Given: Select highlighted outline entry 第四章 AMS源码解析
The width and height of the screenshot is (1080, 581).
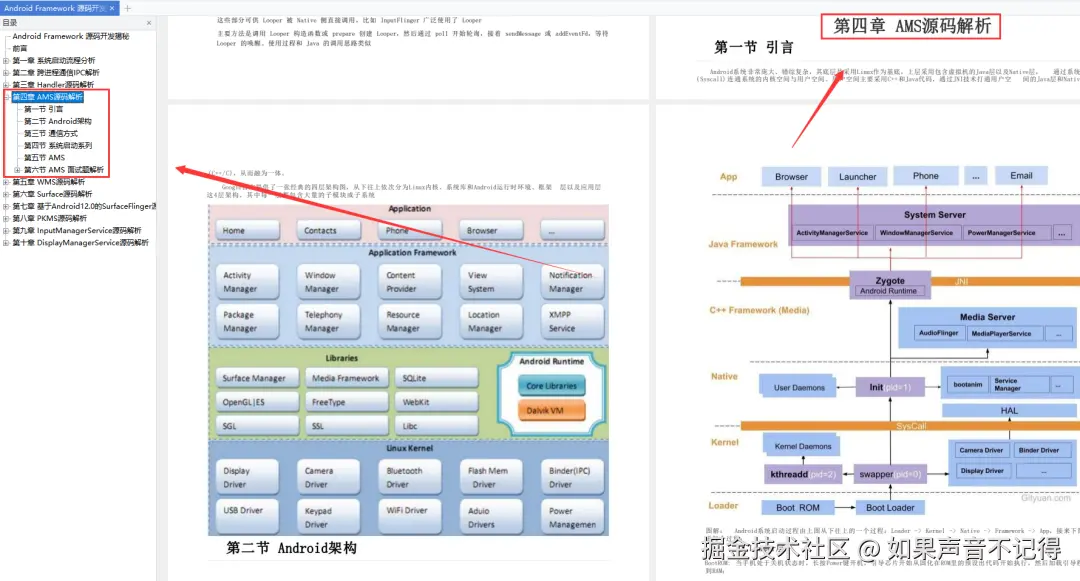Looking at the screenshot, I should coord(48,97).
